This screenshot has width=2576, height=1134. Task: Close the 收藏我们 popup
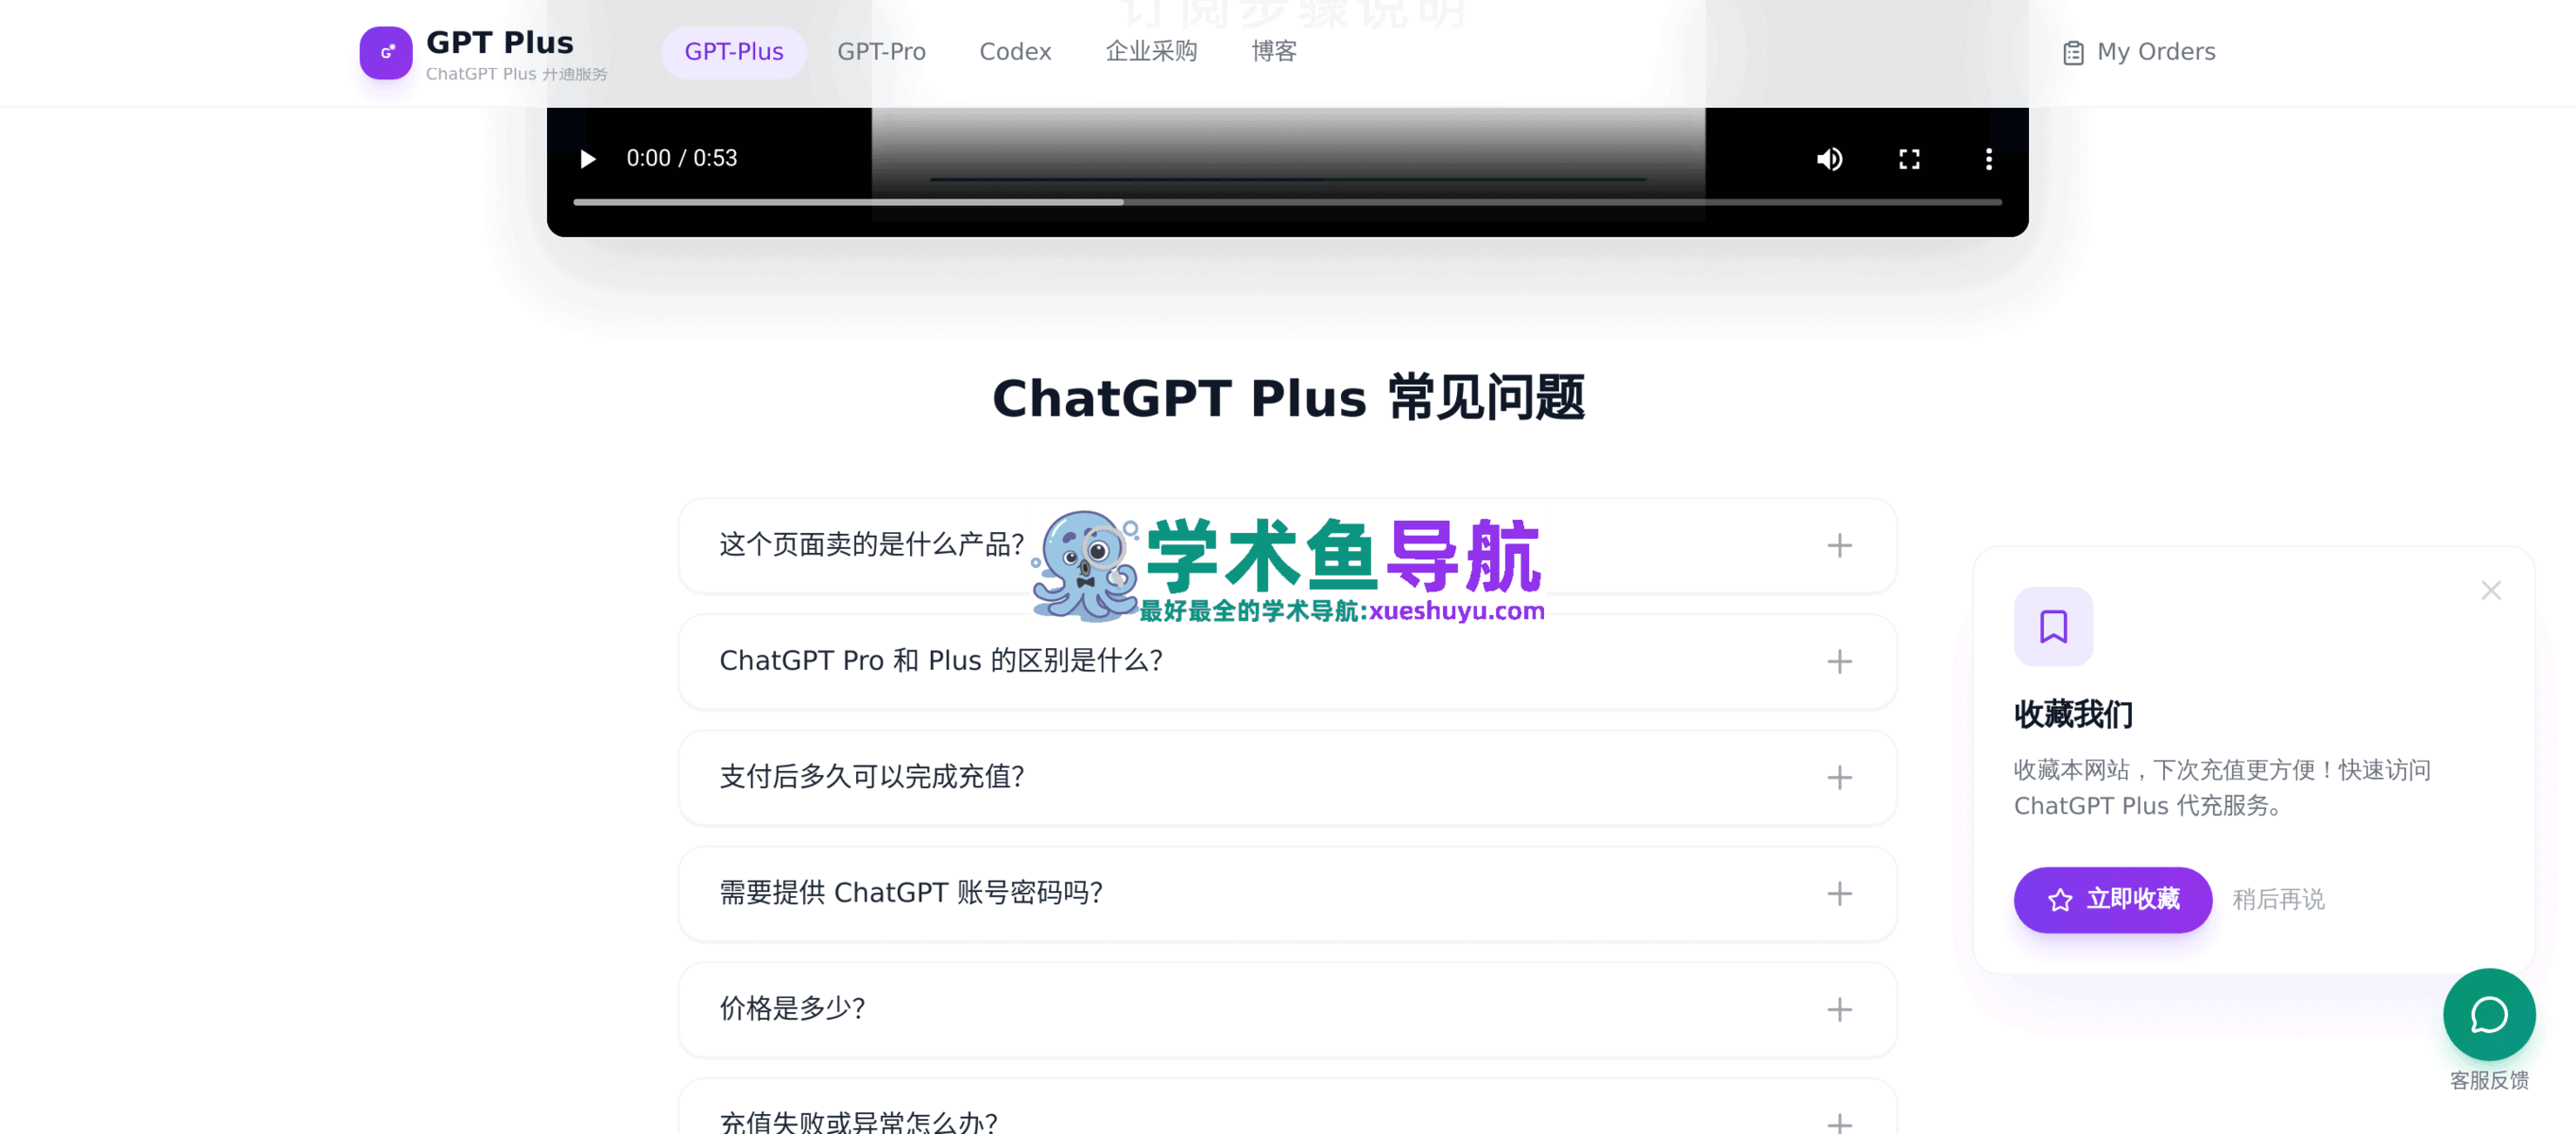click(x=2490, y=590)
